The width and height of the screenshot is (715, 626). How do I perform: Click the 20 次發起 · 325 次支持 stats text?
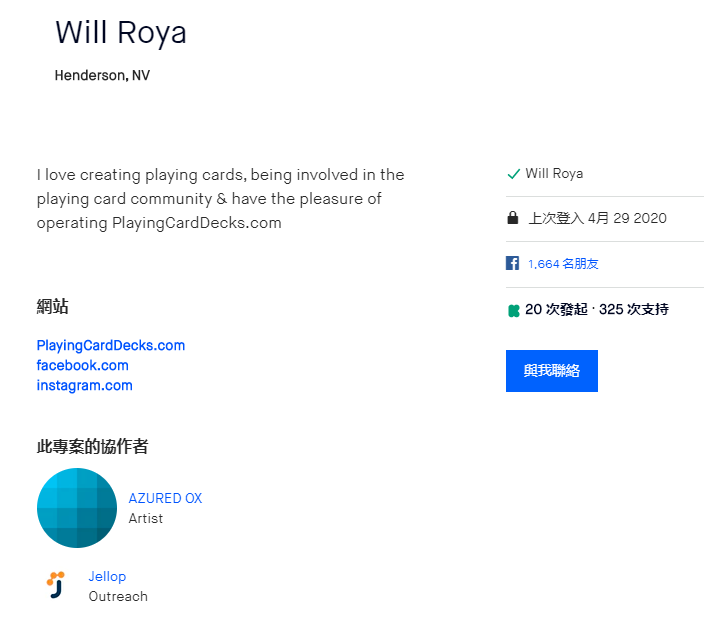596,310
